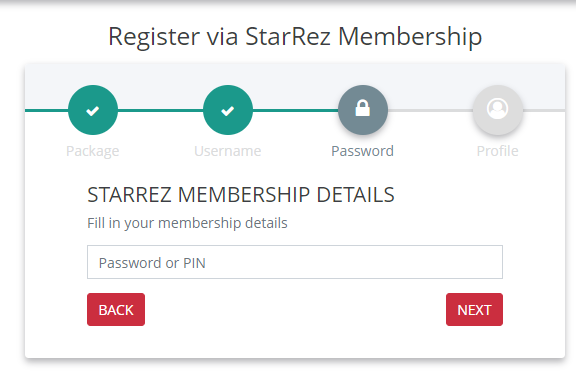Click the Package step label
This screenshot has height=371, width=576.
(x=93, y=151)
